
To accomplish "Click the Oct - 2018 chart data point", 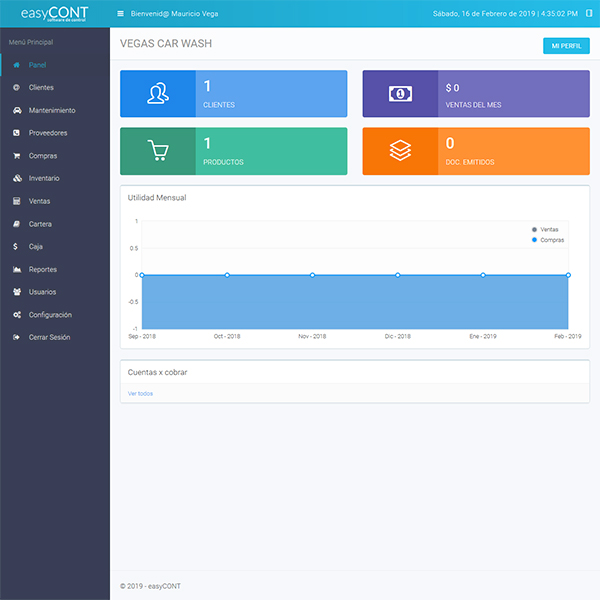I will click(227, 275).
